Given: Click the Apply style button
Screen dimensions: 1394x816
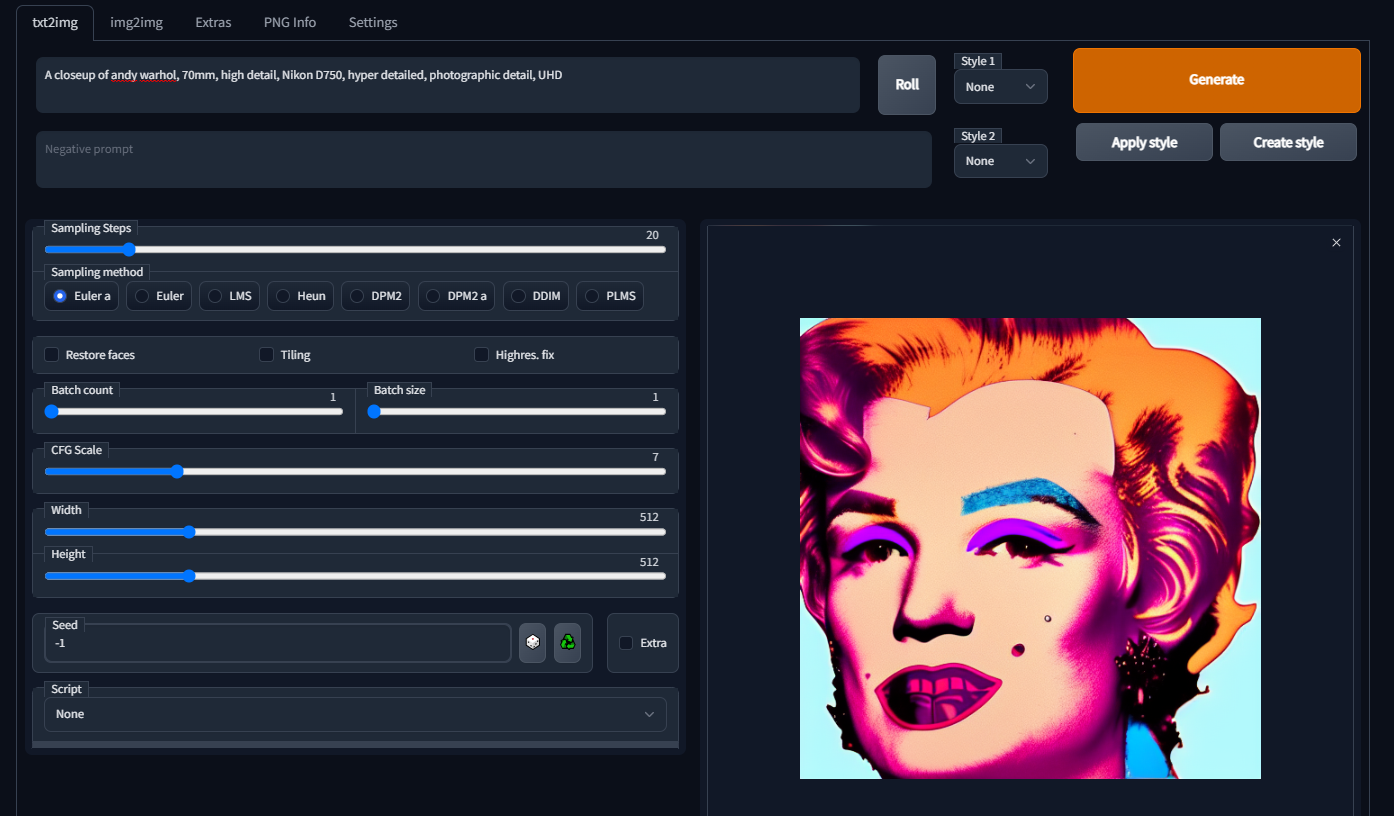Looking at the screenshot, I should (1144, 142).
